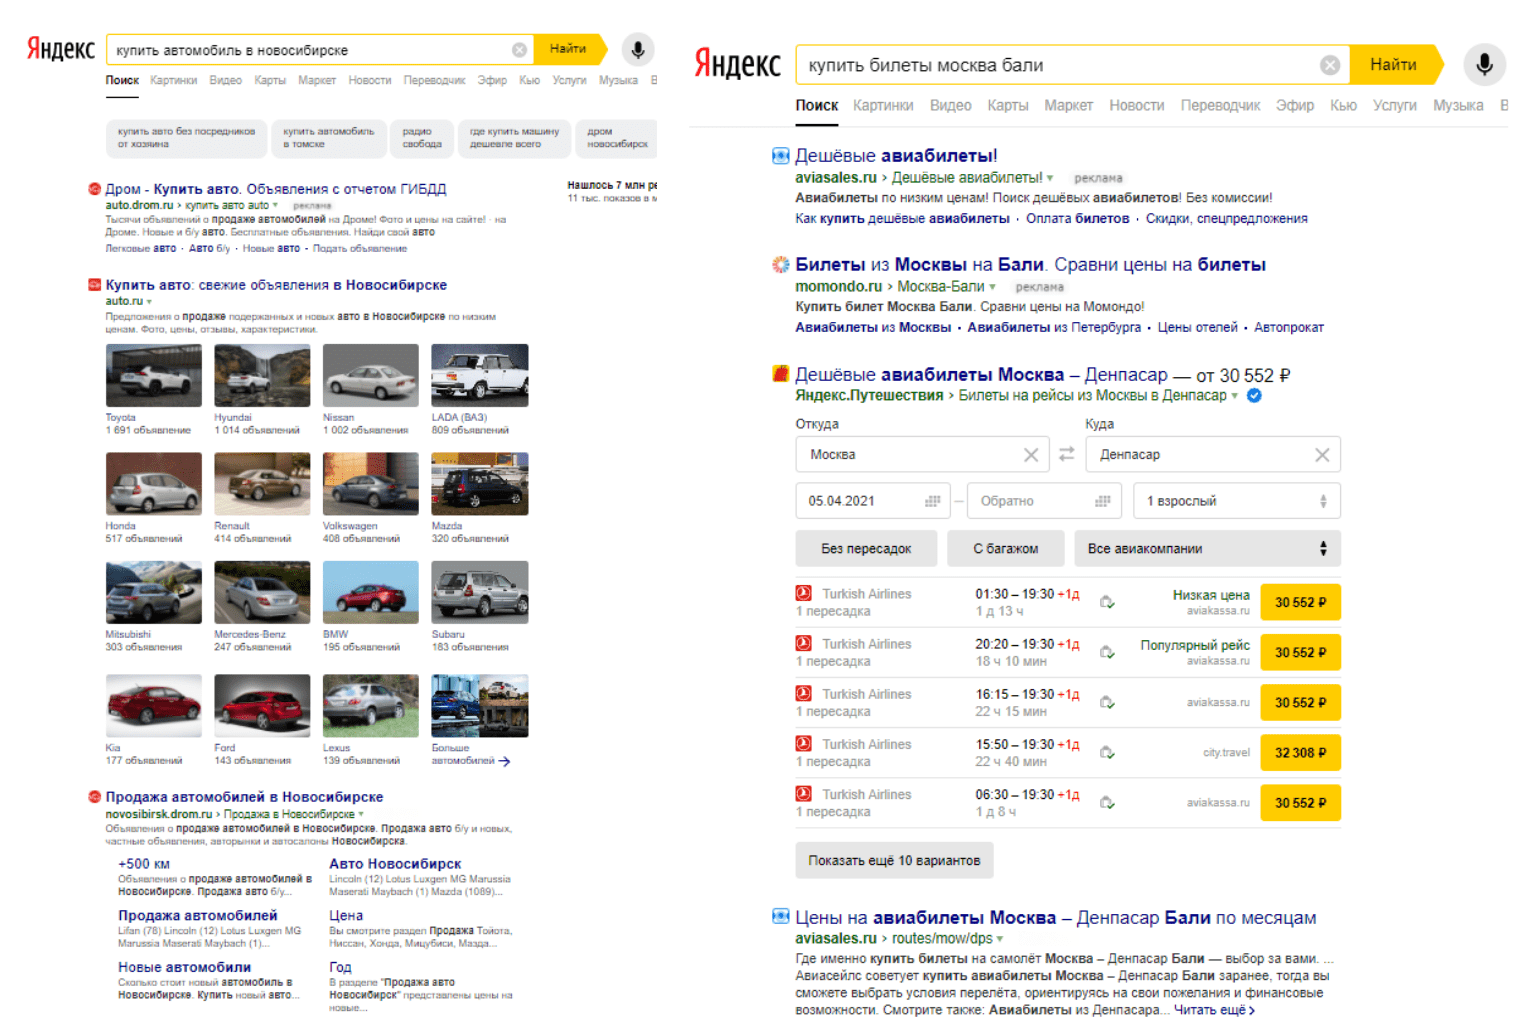Image resolution: width=1540 pixels, height=1030 pixels.
Task: Expand arrow next to aviasales 'Дешёвые авиабилеты!' breadcrumb
Action: point(1050,178)
